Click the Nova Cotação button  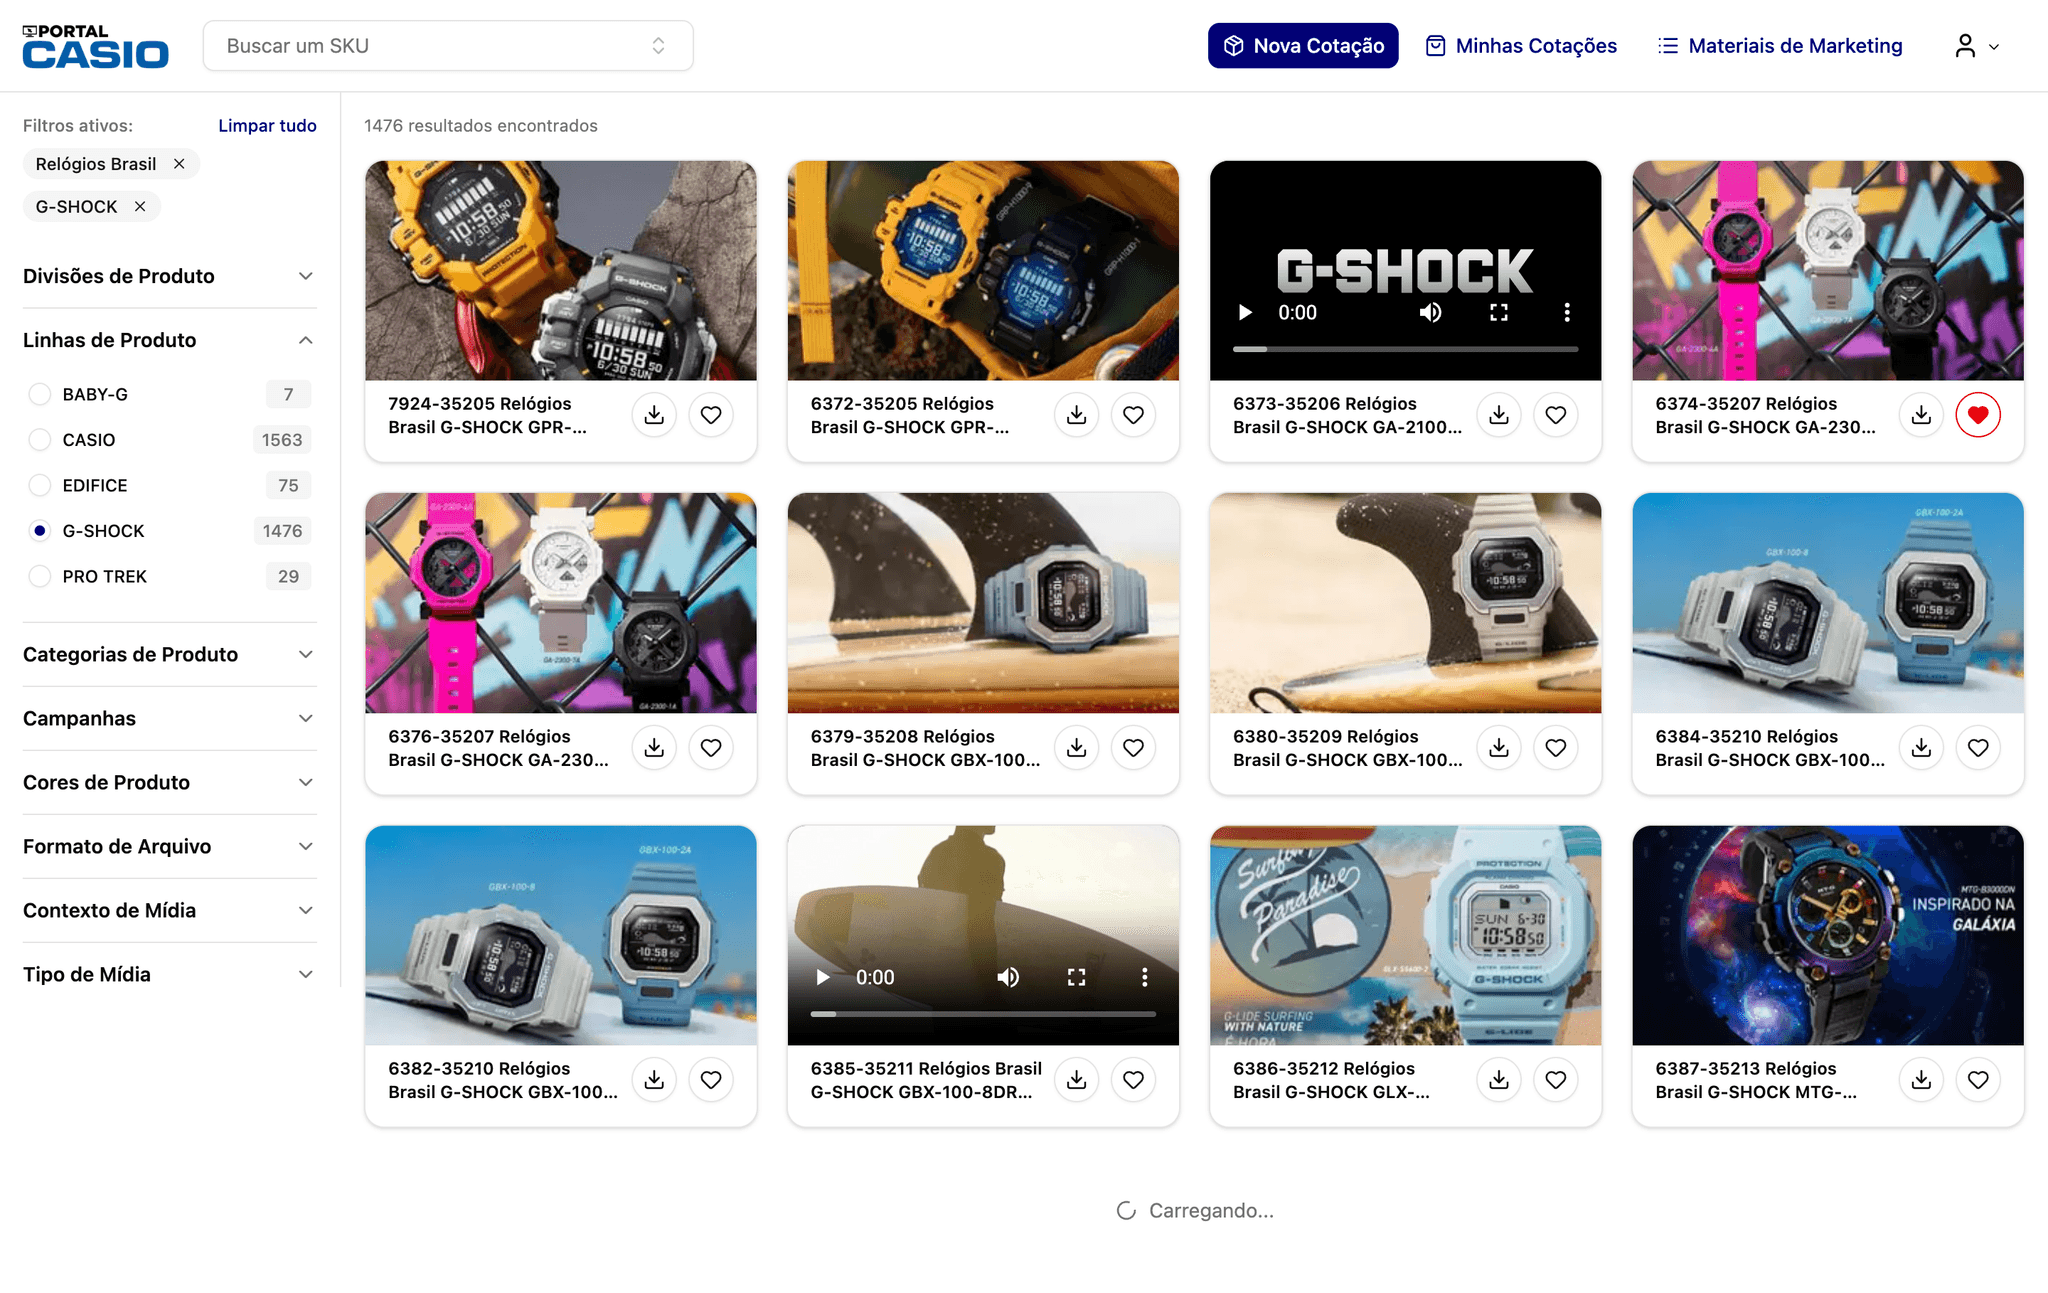pyautogui.click(x=1302, y=46)
